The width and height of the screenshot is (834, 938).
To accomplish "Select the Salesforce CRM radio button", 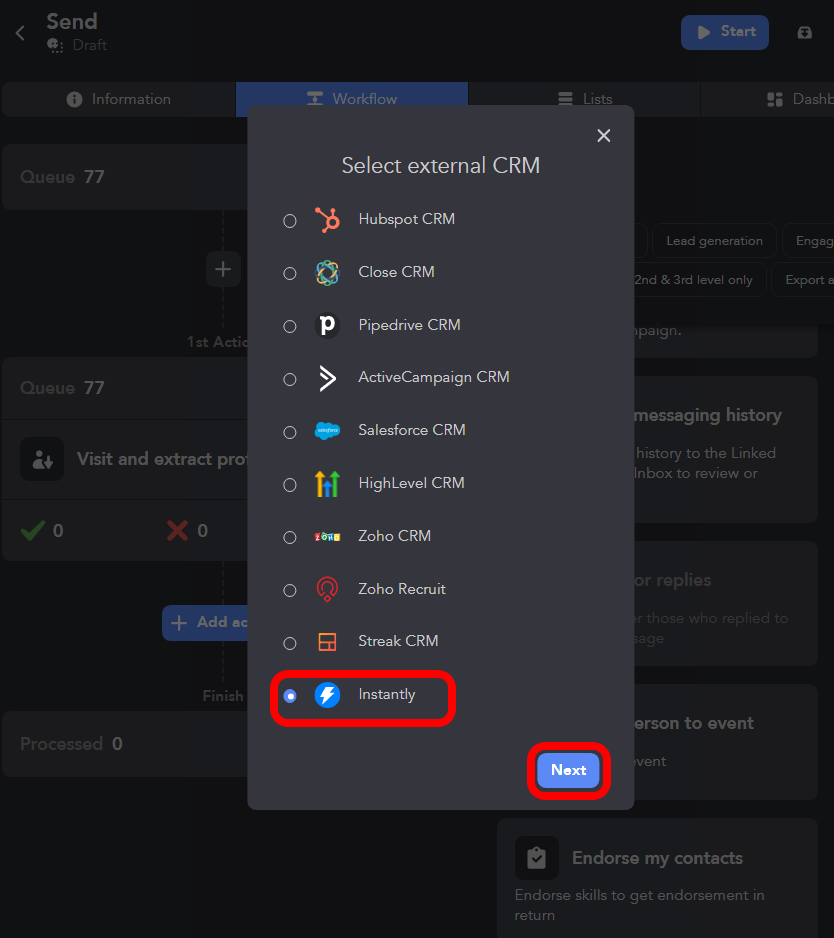I will click(x=290, y=432).
